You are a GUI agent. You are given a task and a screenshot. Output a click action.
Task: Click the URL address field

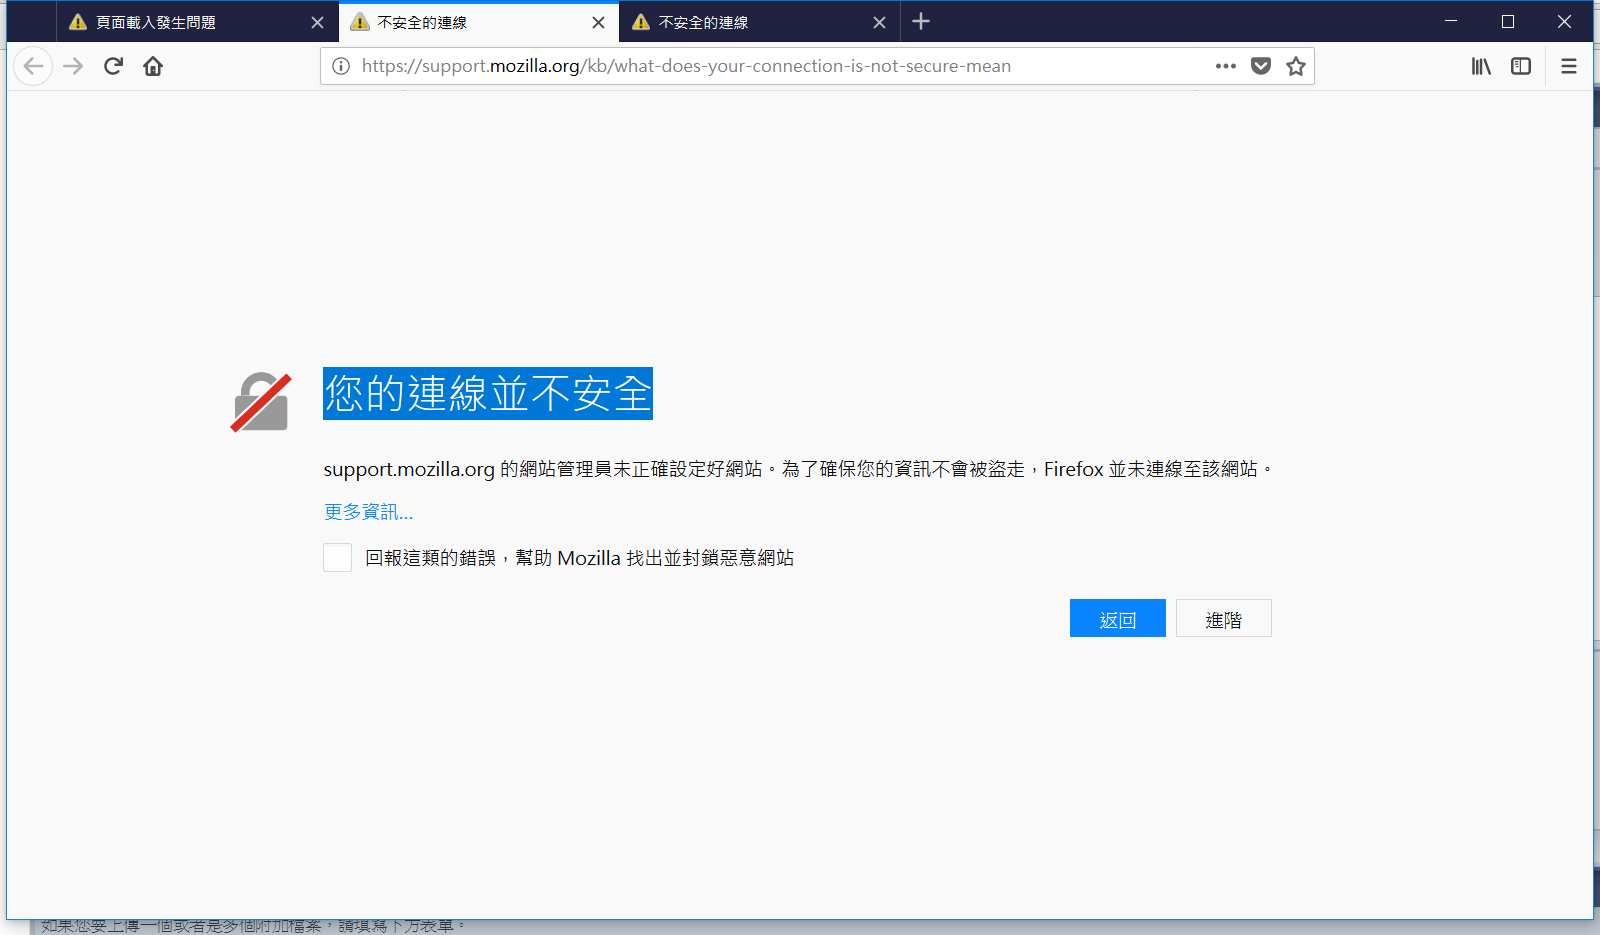[780, 66]
